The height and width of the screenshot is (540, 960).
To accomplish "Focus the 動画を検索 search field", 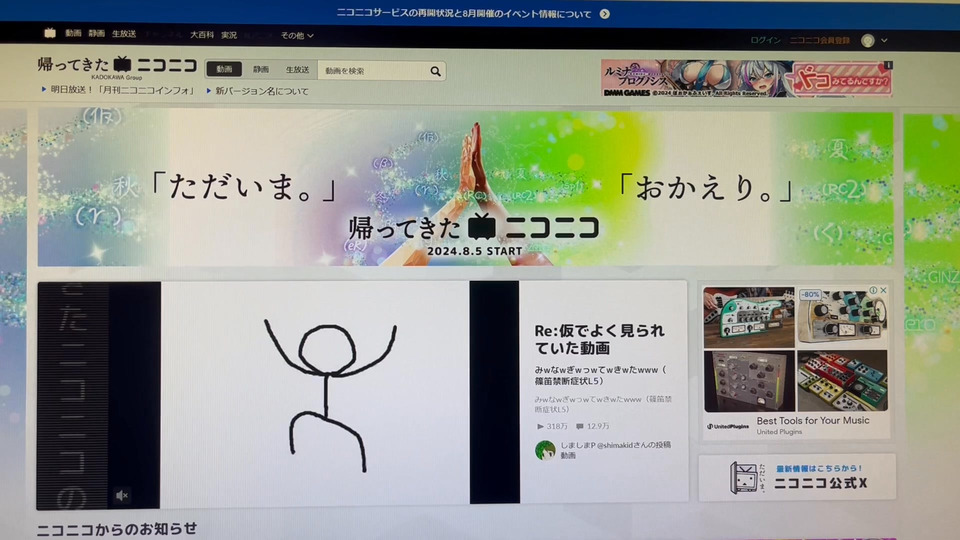I will pos(372,71).
